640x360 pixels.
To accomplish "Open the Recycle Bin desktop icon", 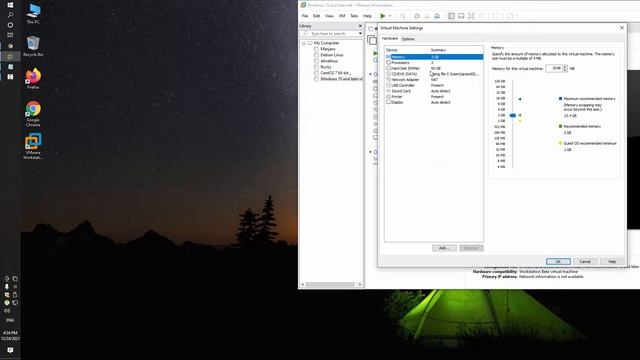I will 33,46.
